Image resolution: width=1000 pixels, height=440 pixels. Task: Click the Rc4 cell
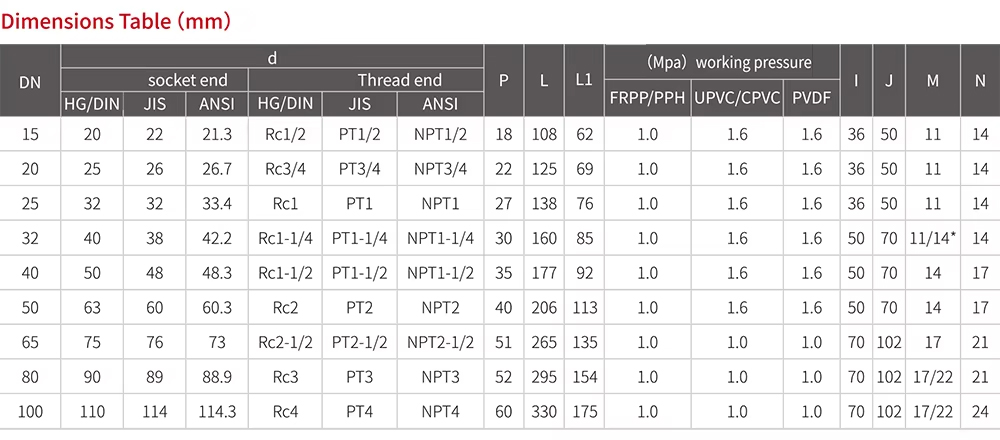(x=286, y=411)
